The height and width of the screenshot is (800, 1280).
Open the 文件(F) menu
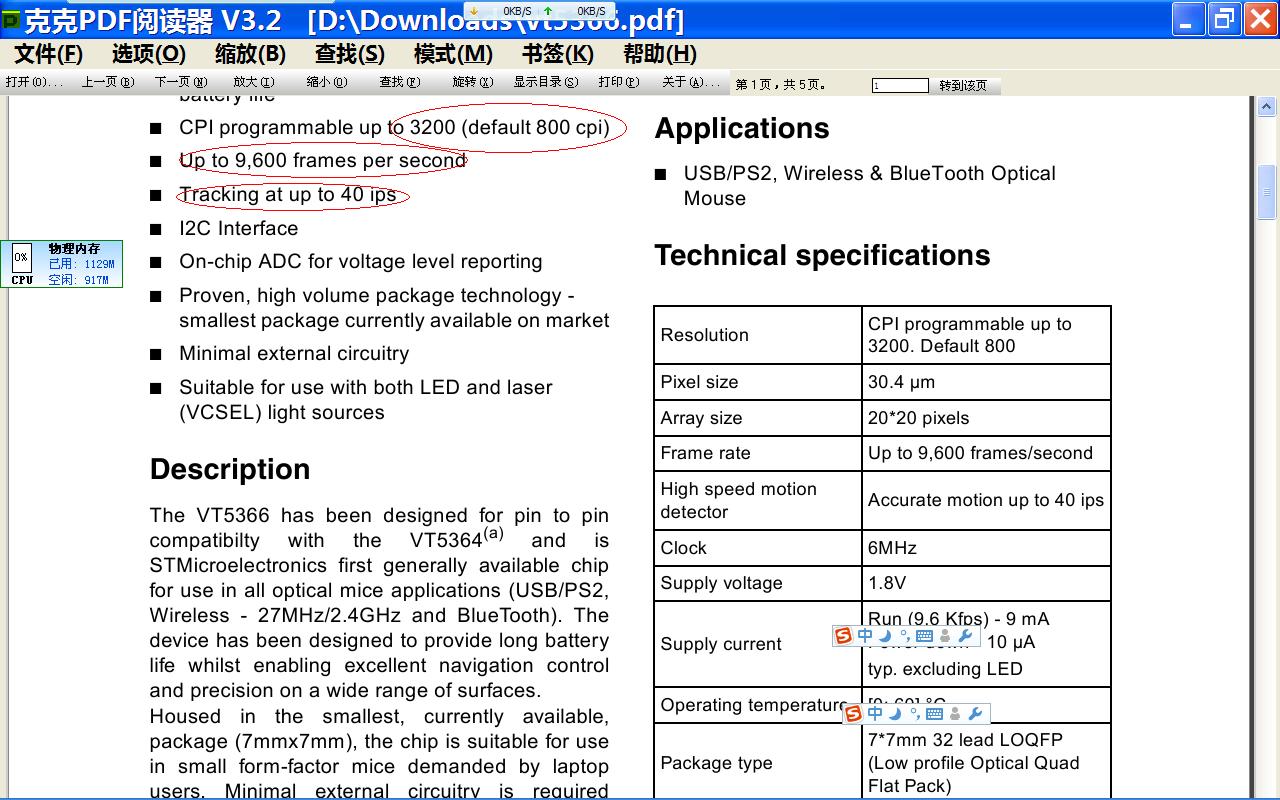[x=48, y=54]
